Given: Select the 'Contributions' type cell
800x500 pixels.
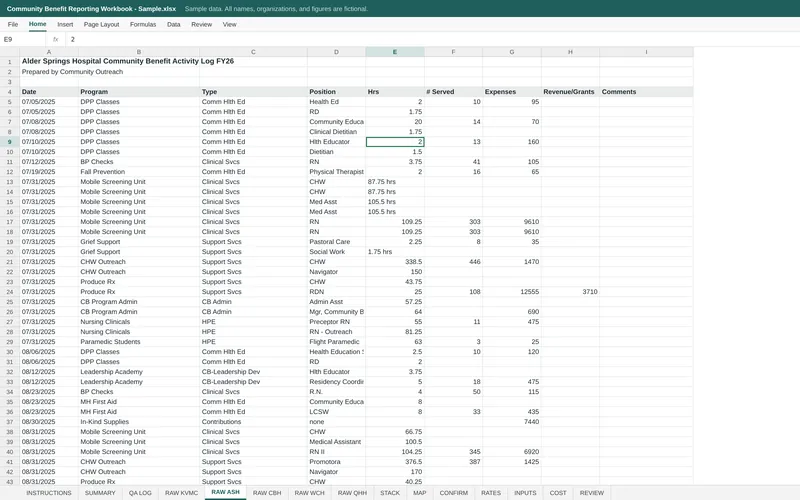Looking at the screenshot, I should (254, 422).
